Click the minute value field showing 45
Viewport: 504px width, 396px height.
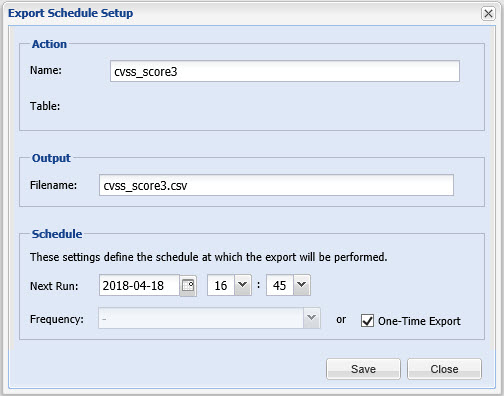pos(280,285)
